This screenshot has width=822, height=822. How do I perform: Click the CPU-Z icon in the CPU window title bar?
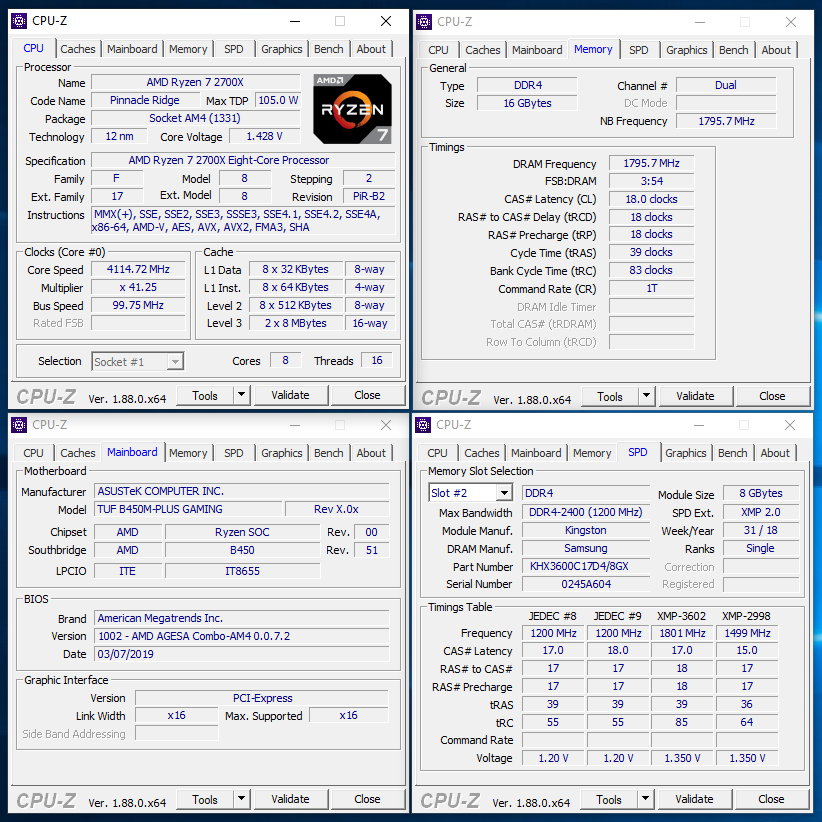pos(19,21)
